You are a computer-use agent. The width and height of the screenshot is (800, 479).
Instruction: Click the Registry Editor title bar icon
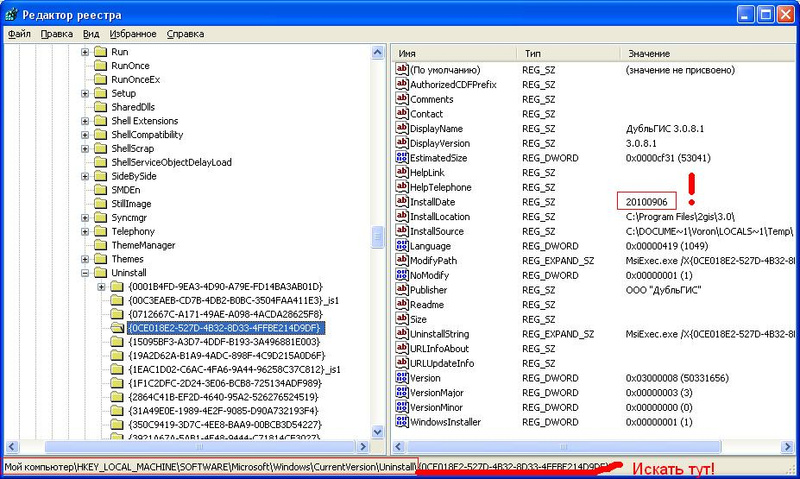point(14,14)
